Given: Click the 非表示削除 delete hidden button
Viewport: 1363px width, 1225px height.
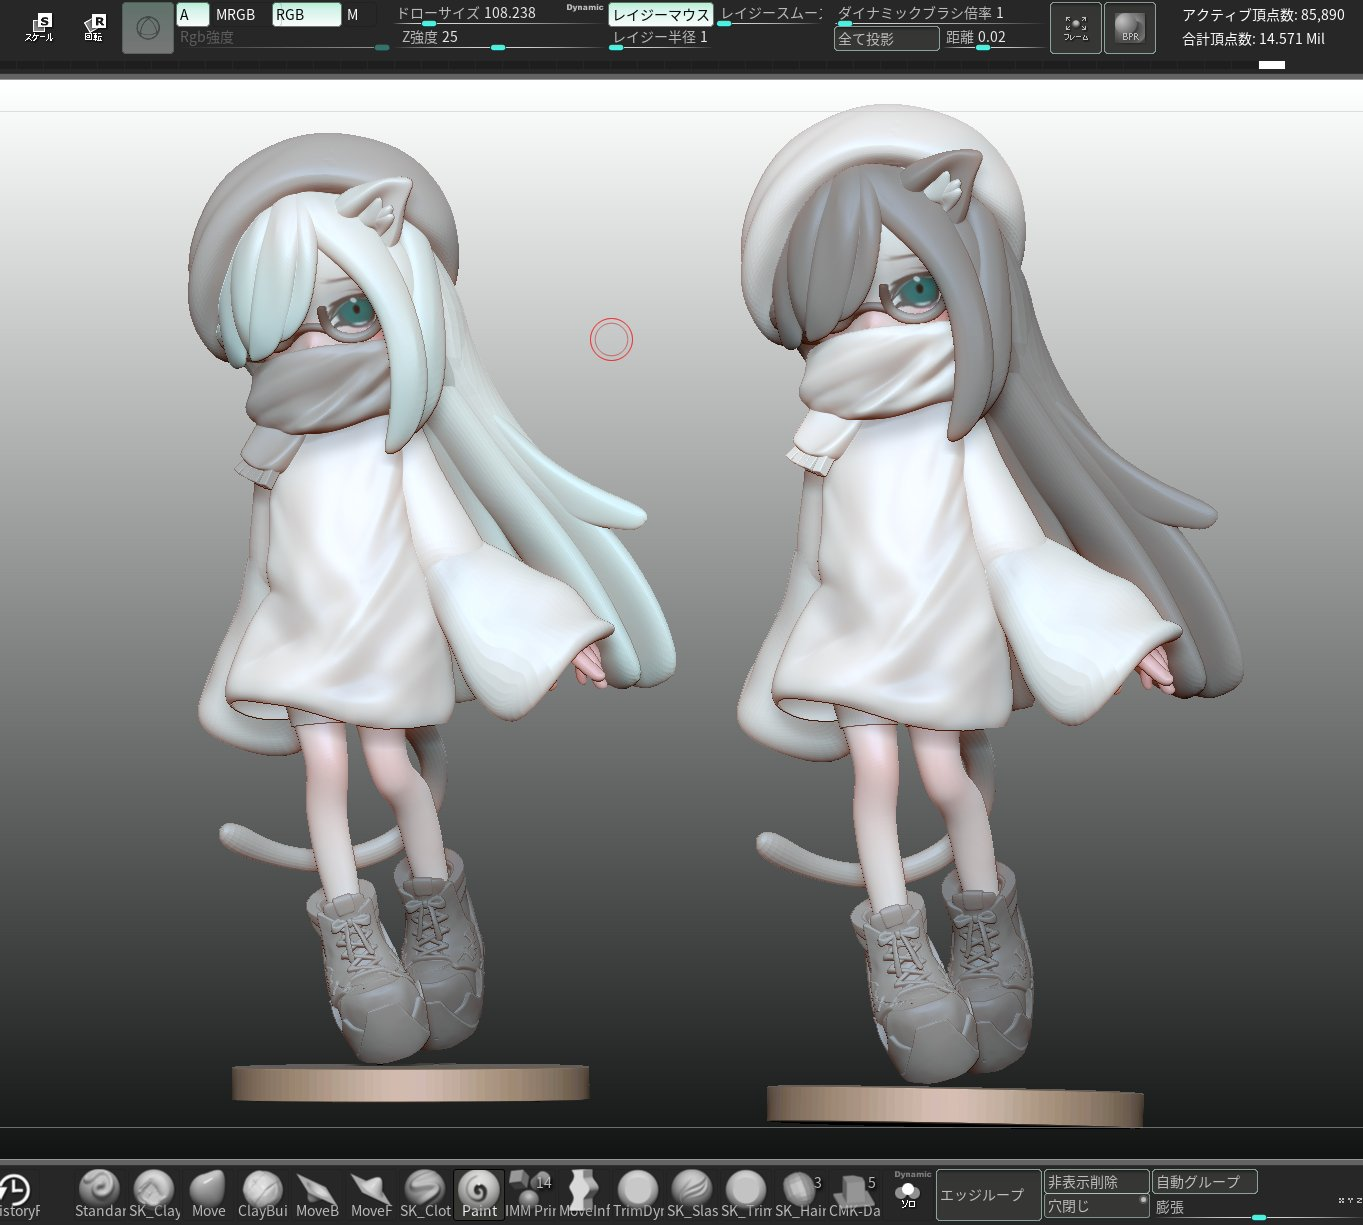Looking at the screenshot, I should (1097, 1182).
